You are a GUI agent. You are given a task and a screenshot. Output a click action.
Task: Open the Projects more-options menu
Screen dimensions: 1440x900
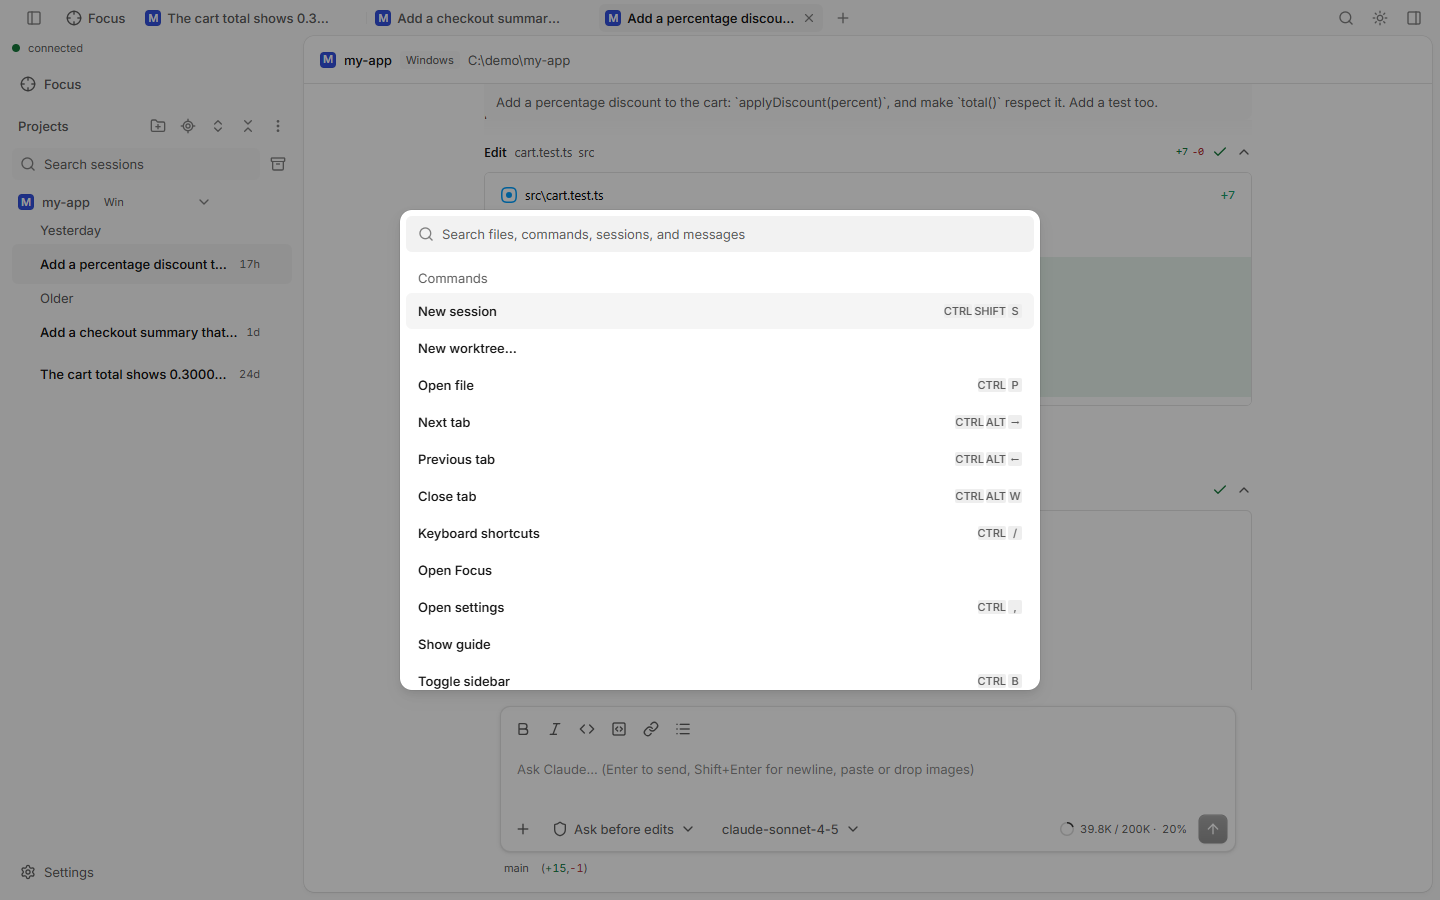(x=278, y=126)
